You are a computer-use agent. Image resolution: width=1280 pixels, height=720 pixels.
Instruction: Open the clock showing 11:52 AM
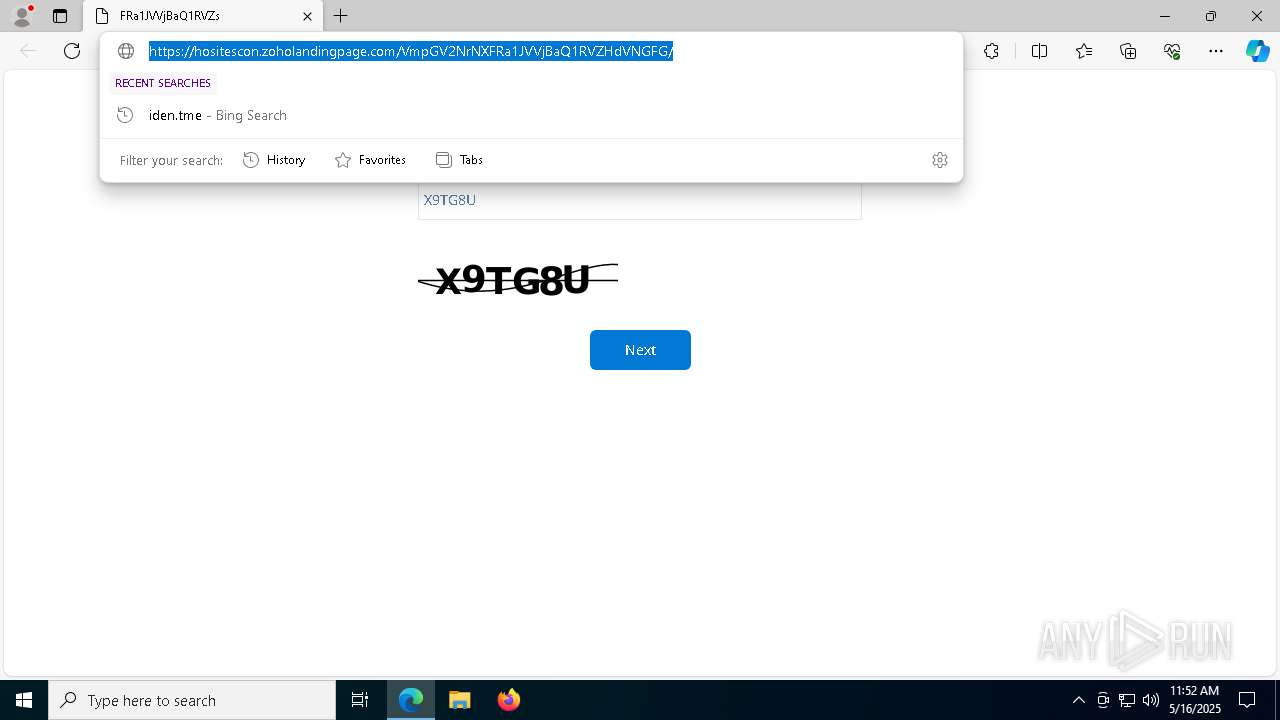tap(1195, 700)
